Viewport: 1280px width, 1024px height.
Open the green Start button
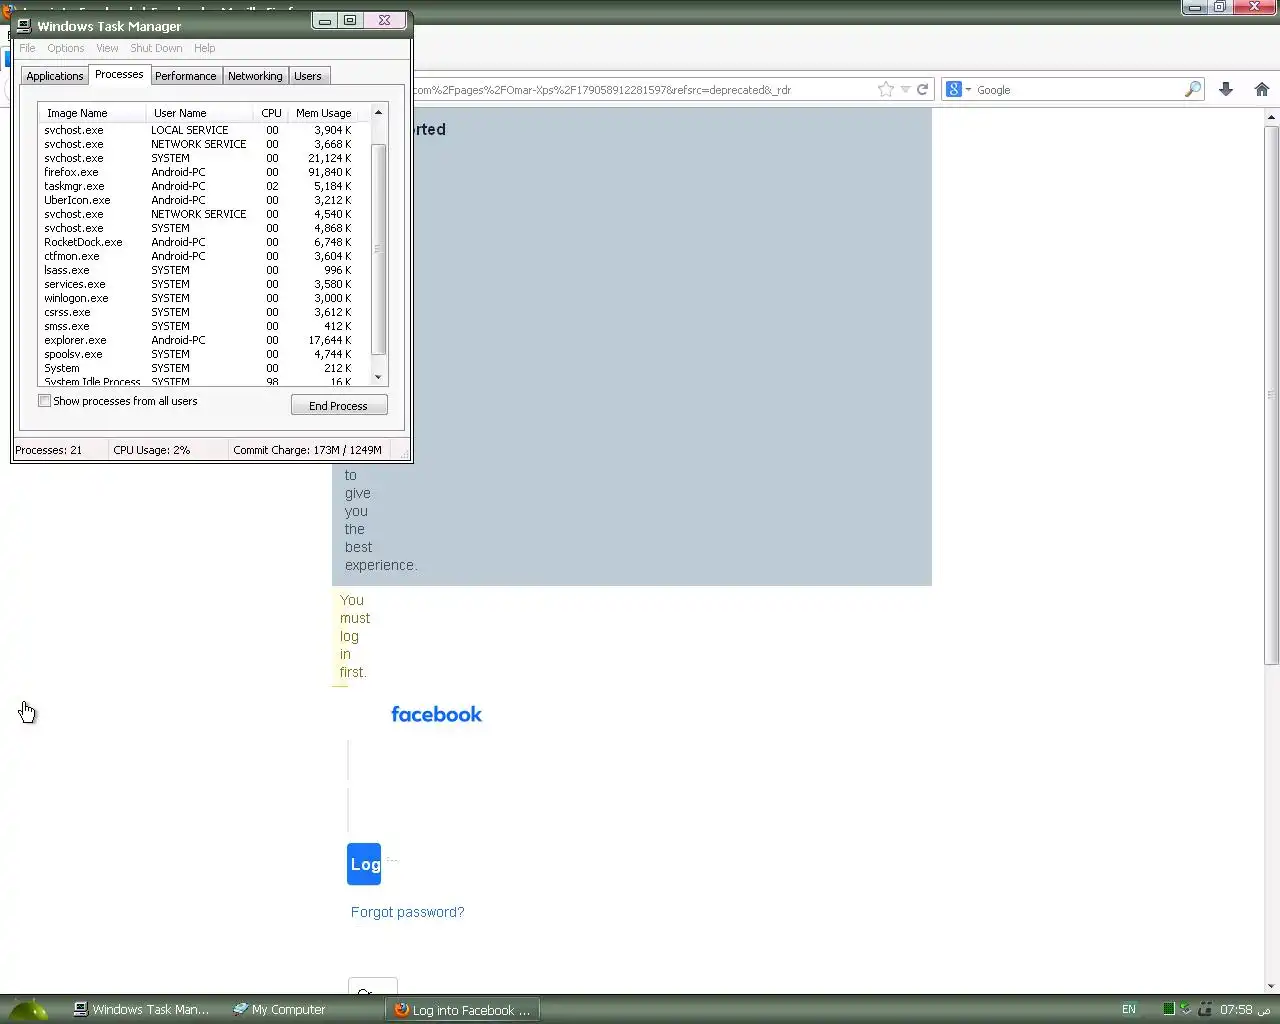[27, 1010]
